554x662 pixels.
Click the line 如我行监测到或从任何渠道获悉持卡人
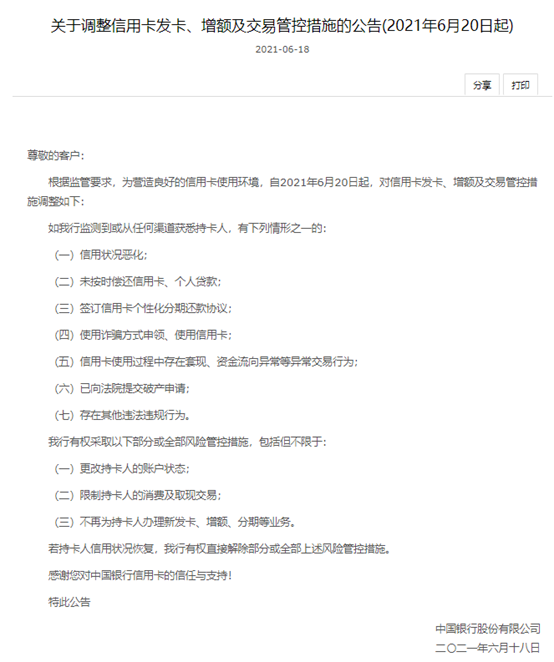(x=187, y=228)
